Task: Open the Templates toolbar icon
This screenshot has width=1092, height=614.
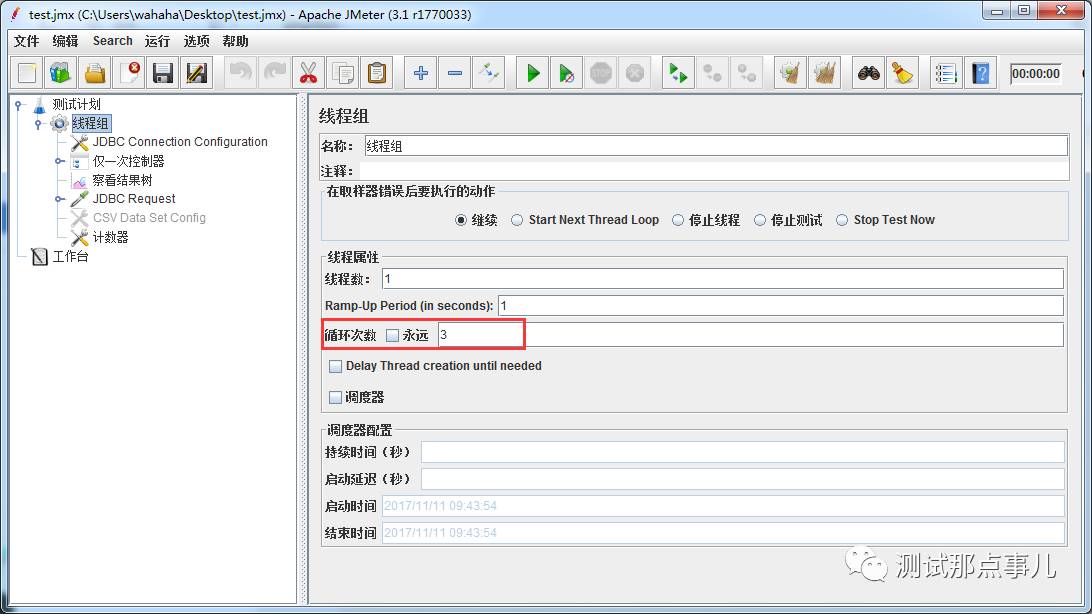Action: click(x=61, y=73)
